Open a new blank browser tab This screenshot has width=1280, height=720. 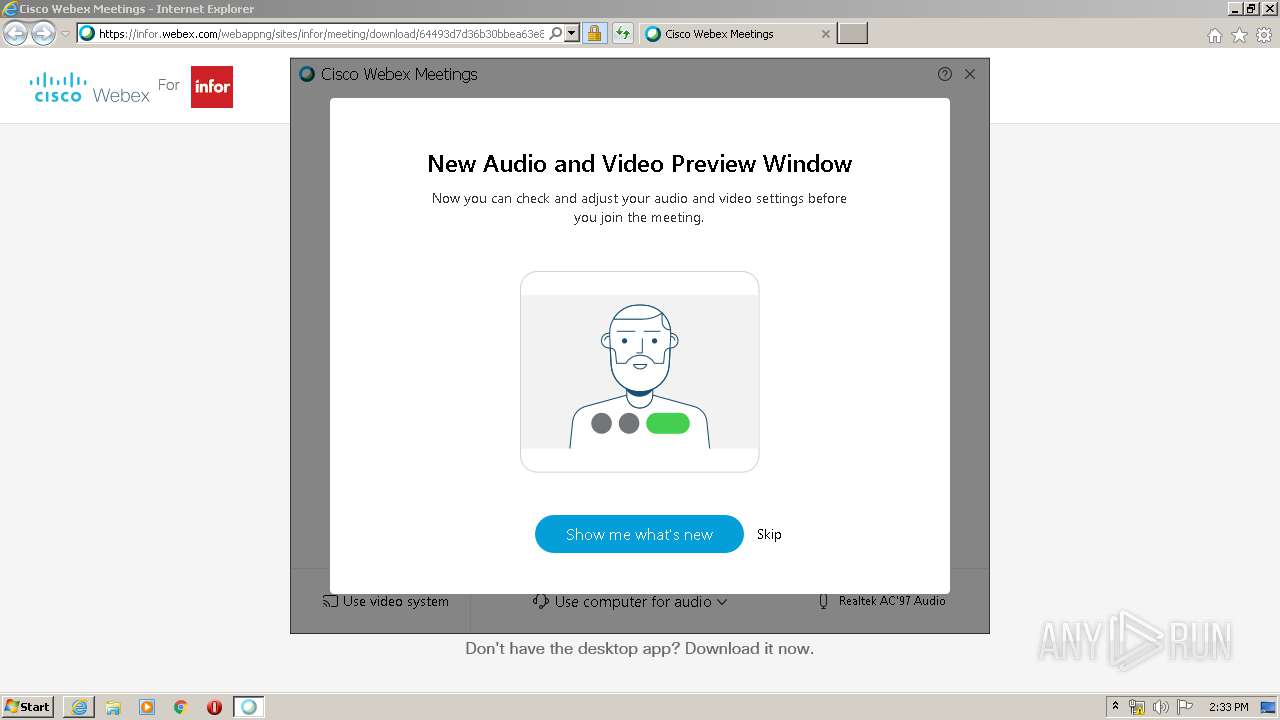tap(852, 34)
